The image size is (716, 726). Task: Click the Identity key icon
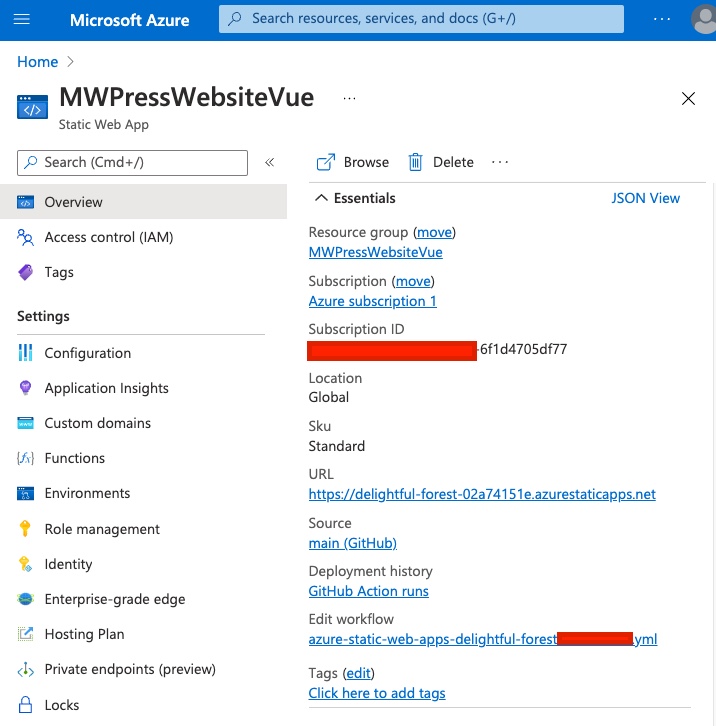point(25,564)
